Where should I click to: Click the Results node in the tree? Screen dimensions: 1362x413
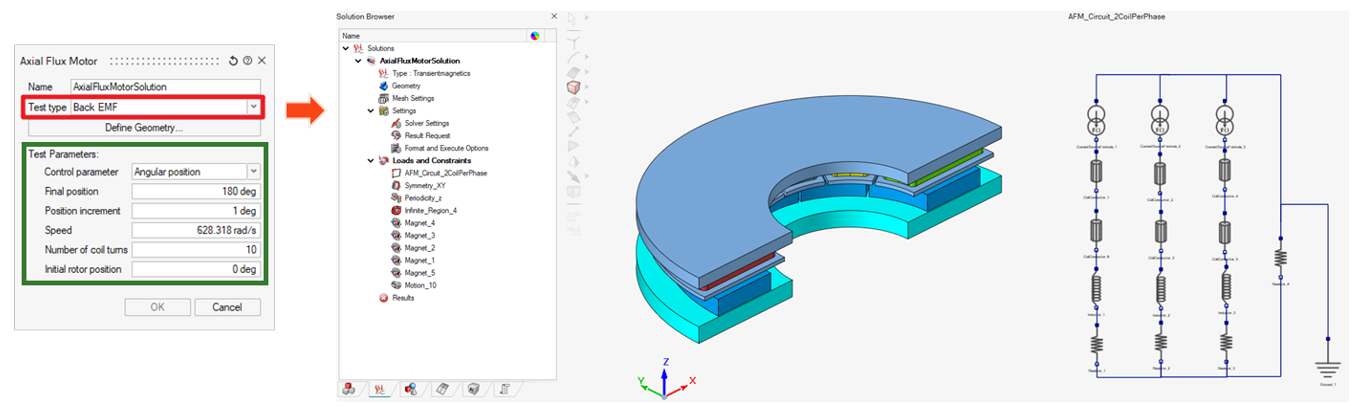coord(402,298)
